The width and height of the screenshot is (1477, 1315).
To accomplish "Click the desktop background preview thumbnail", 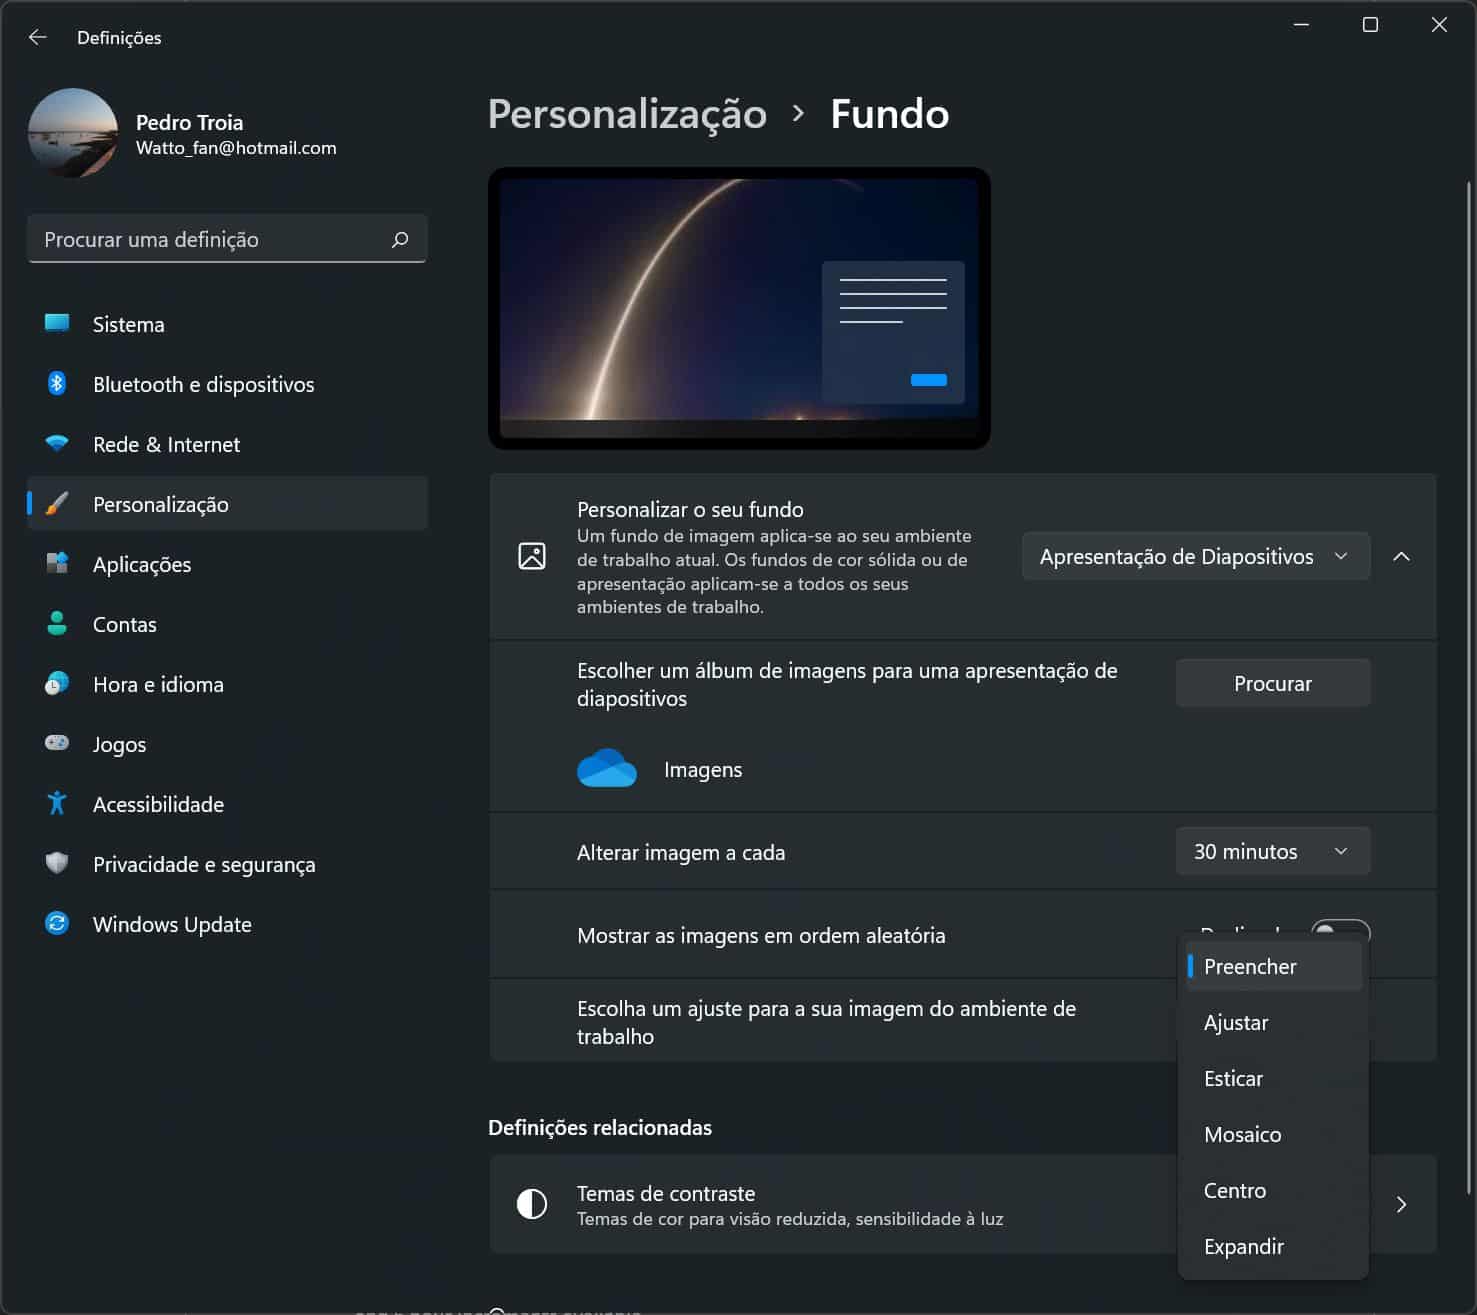I will (x=739, y=308).
